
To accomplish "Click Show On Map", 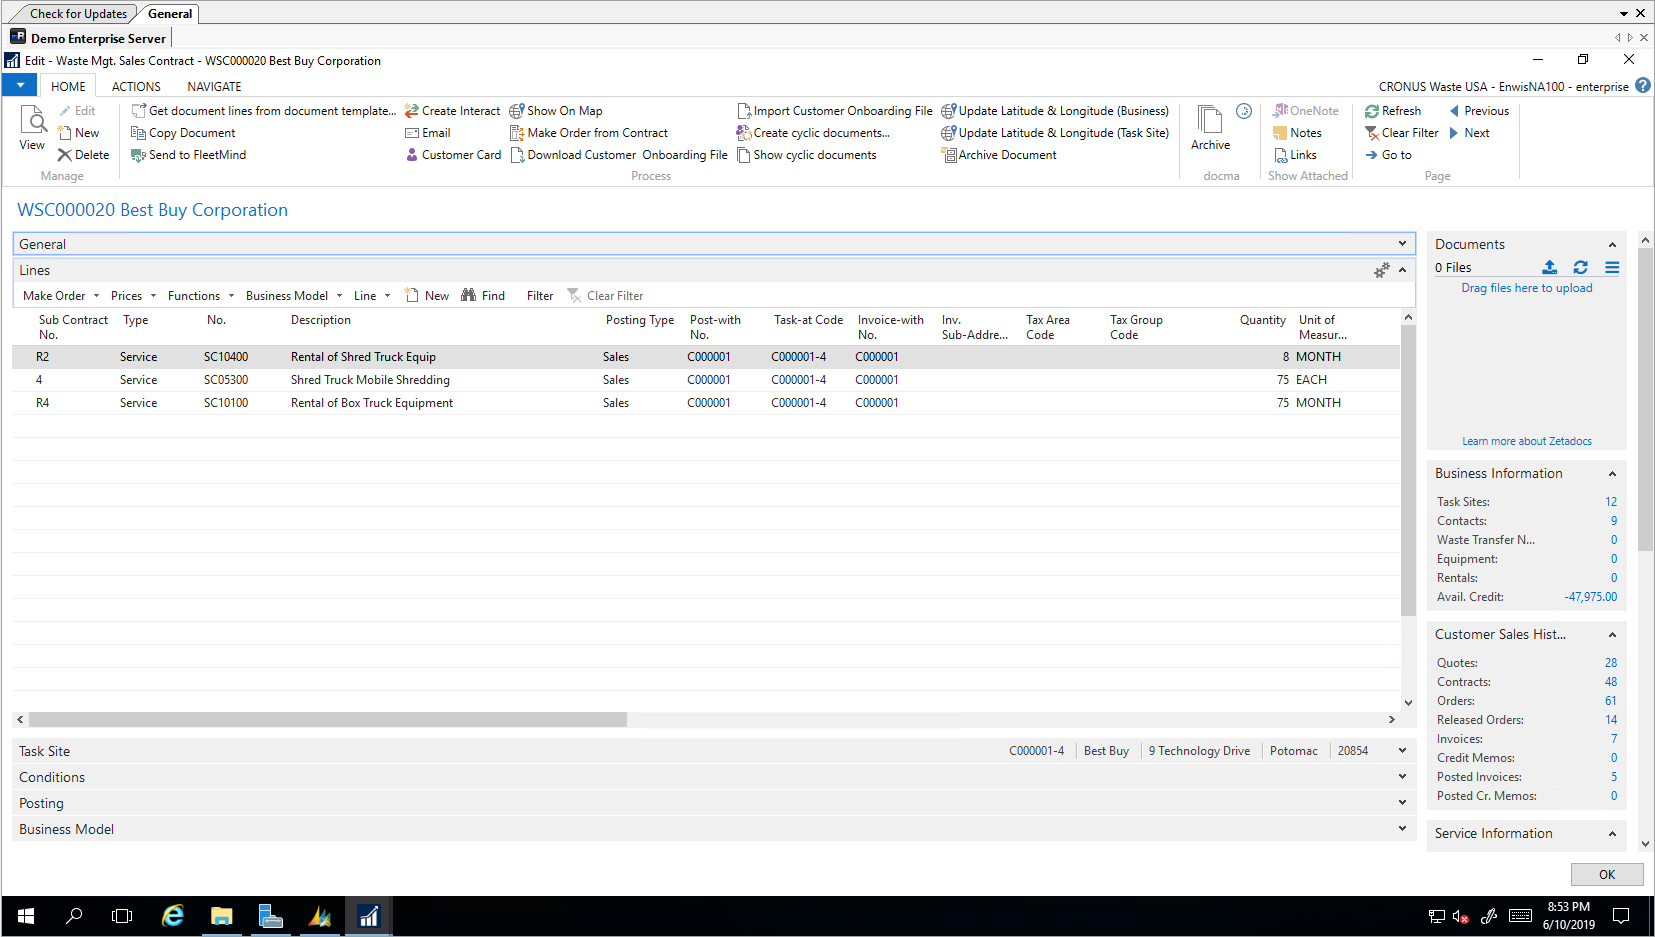I will click(556, 111).
